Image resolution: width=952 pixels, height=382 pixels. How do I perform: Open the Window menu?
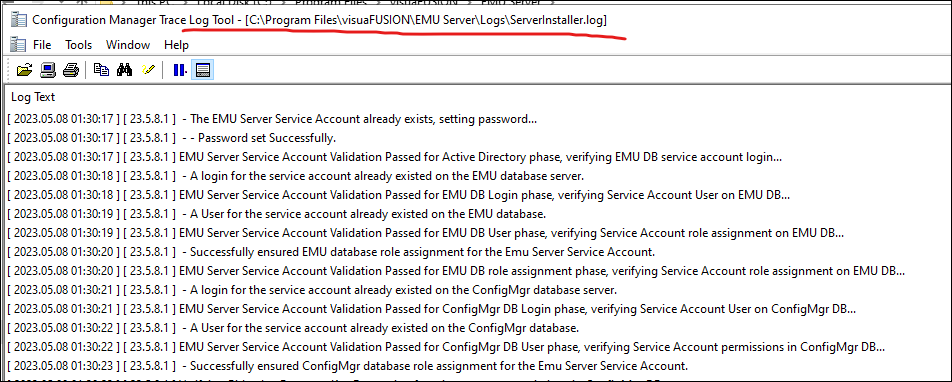[x=128, y=45]
